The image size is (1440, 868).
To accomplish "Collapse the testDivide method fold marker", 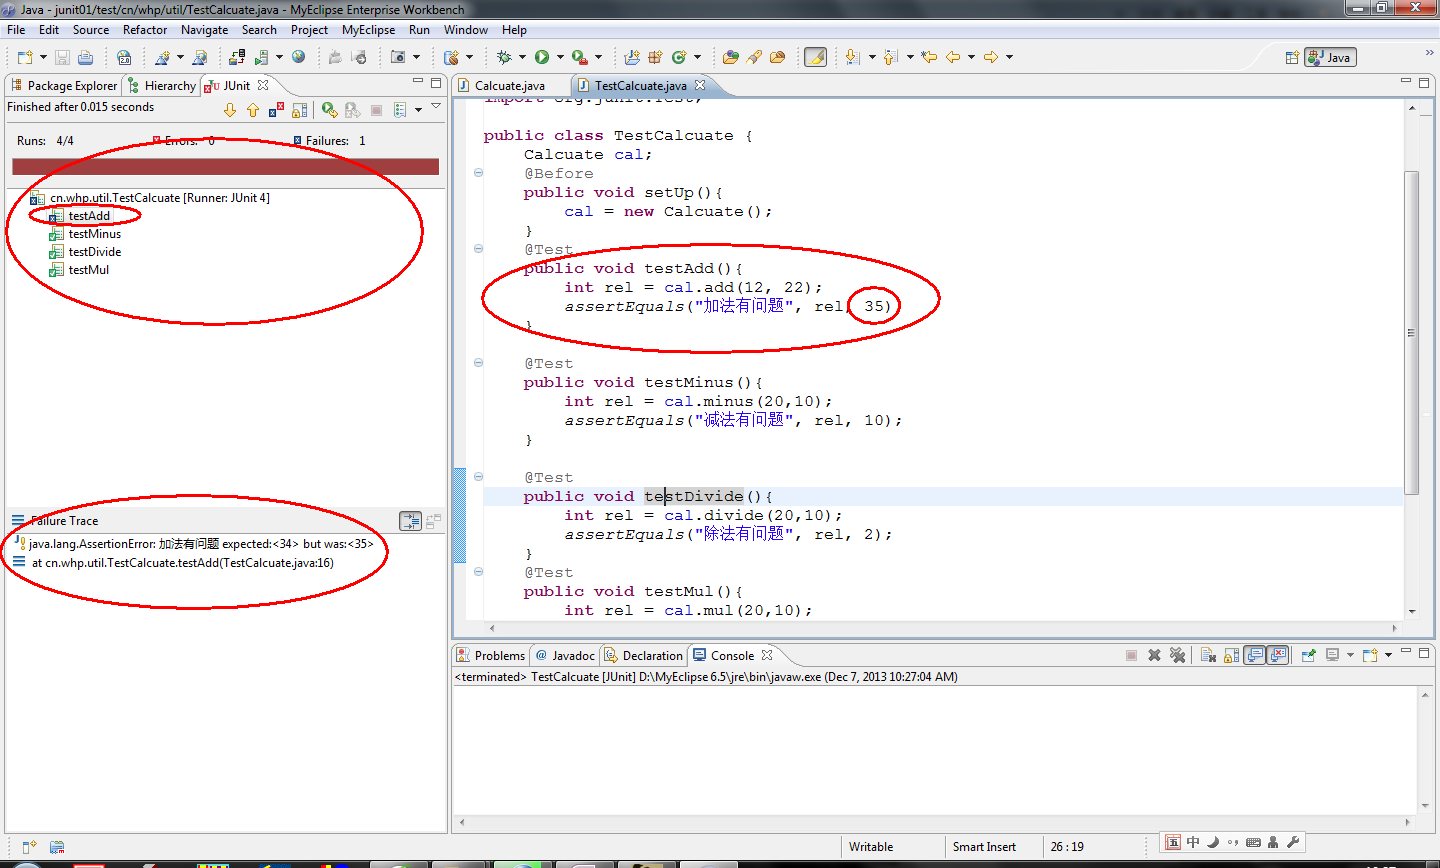I will click(478, 477).
